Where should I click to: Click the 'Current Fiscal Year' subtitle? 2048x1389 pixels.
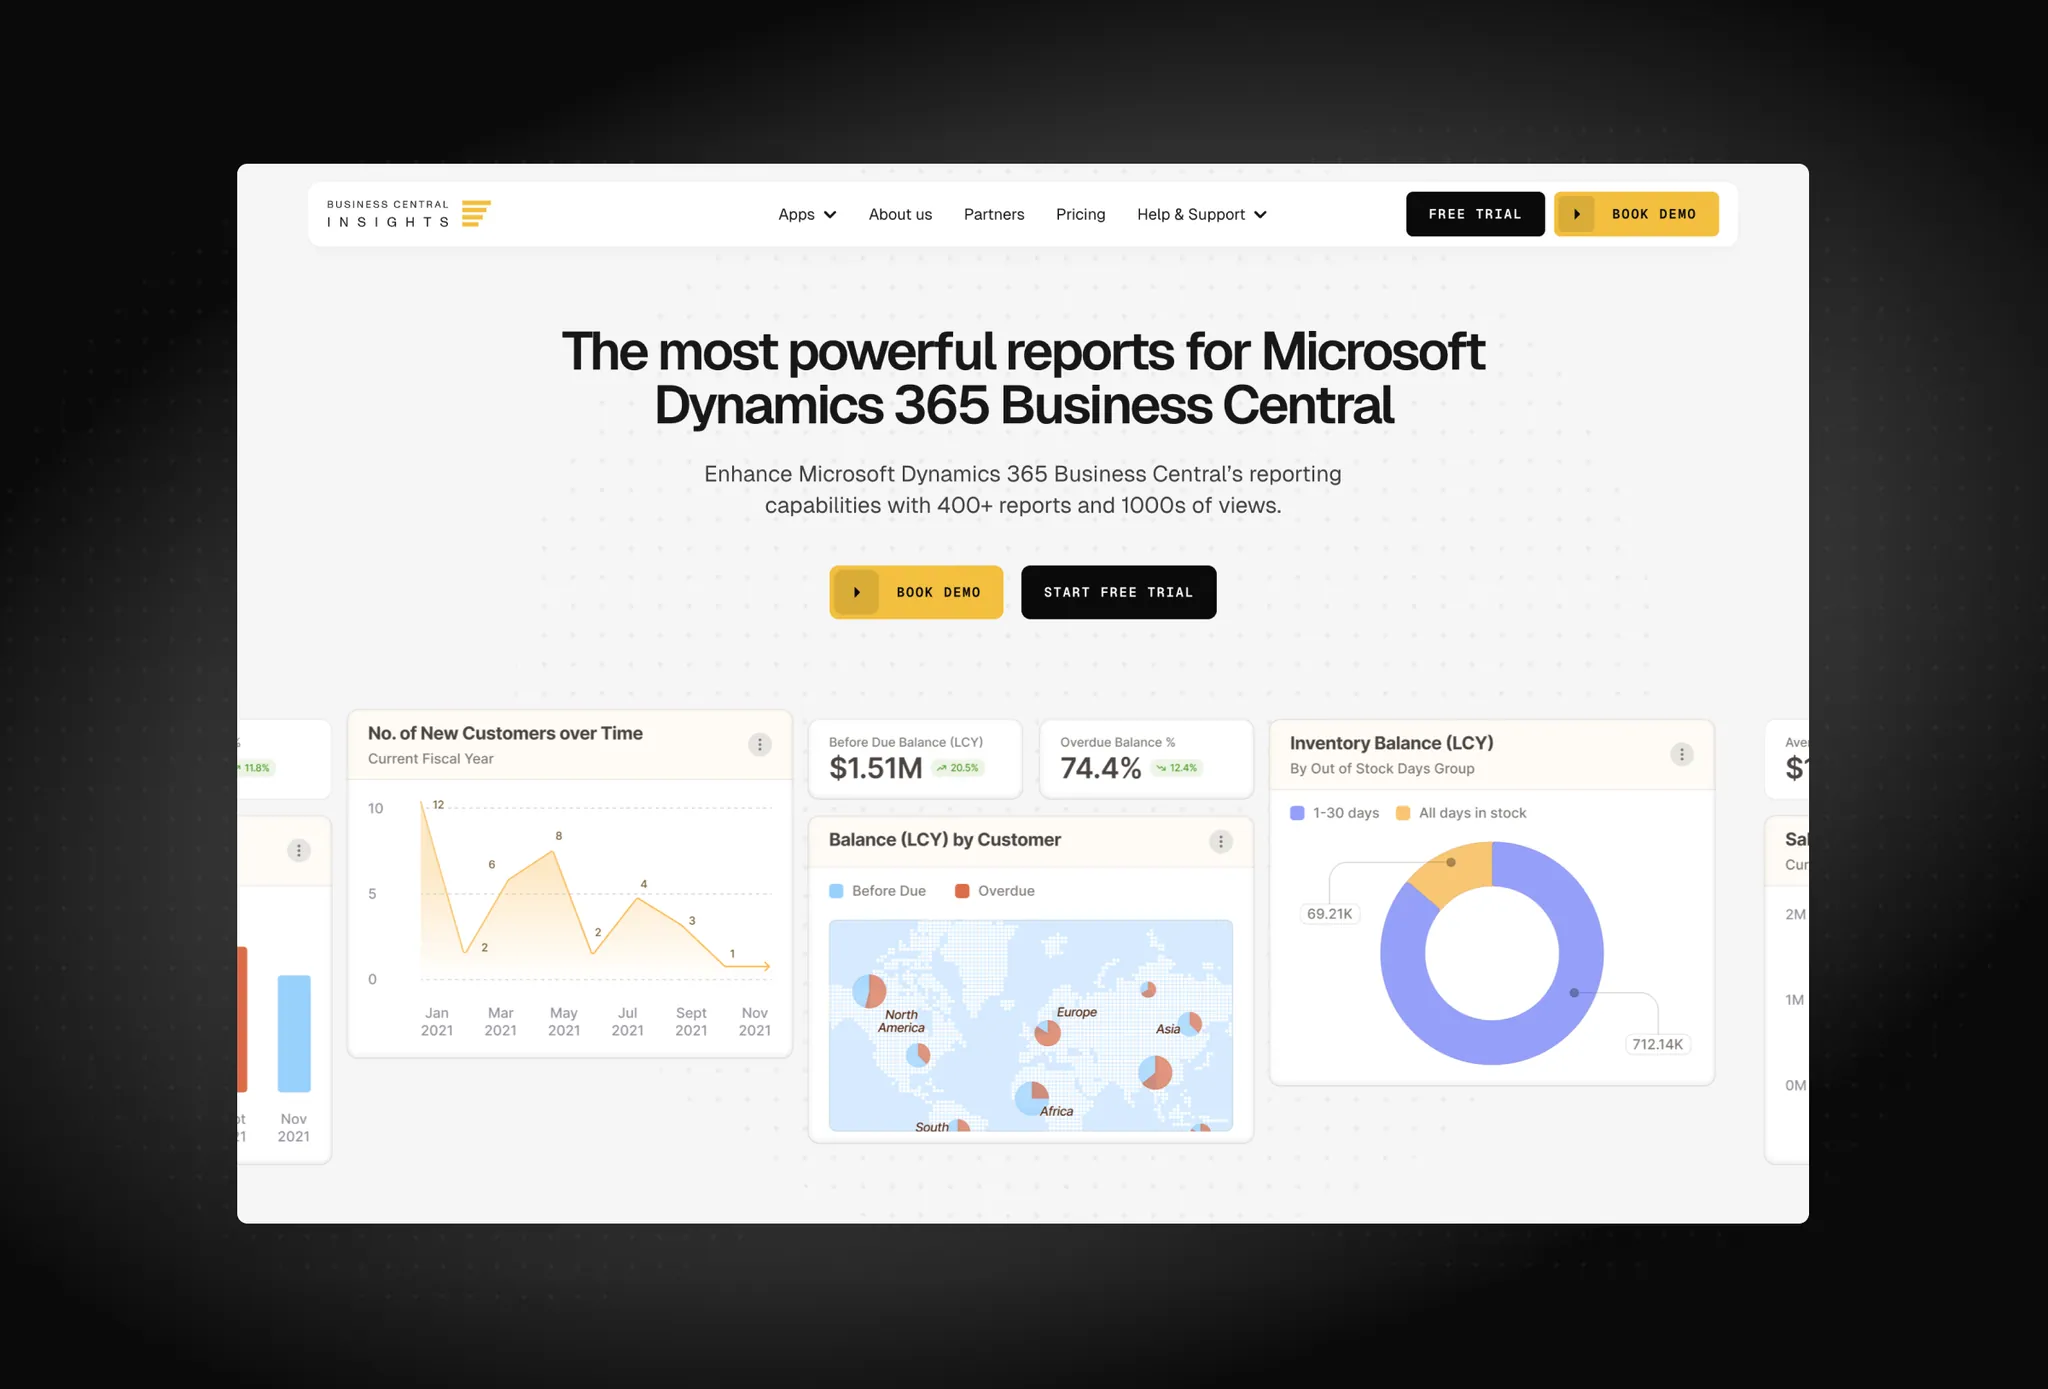(x=430, y=759)
